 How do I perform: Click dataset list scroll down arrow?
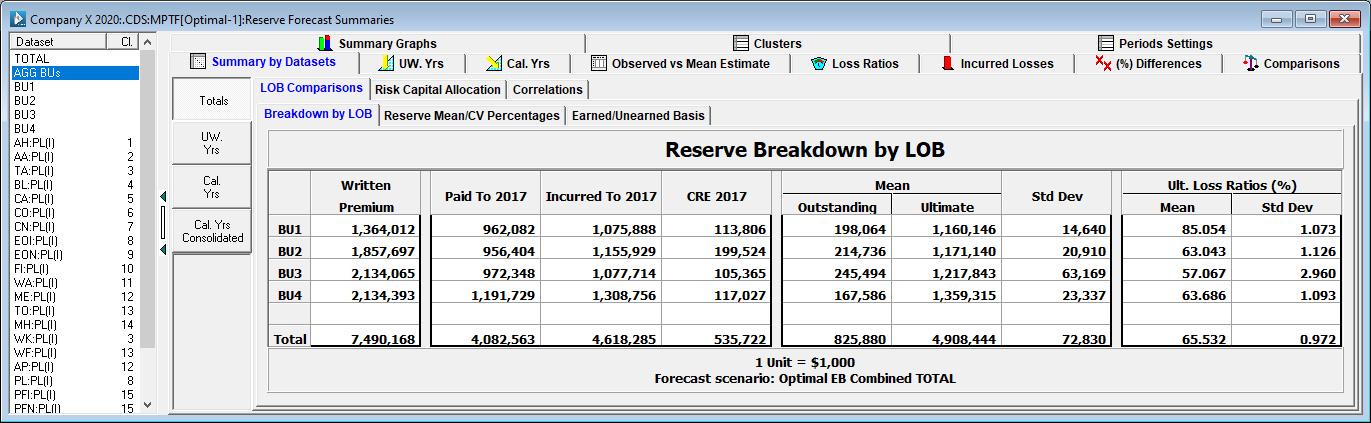[x=148, y=405]
